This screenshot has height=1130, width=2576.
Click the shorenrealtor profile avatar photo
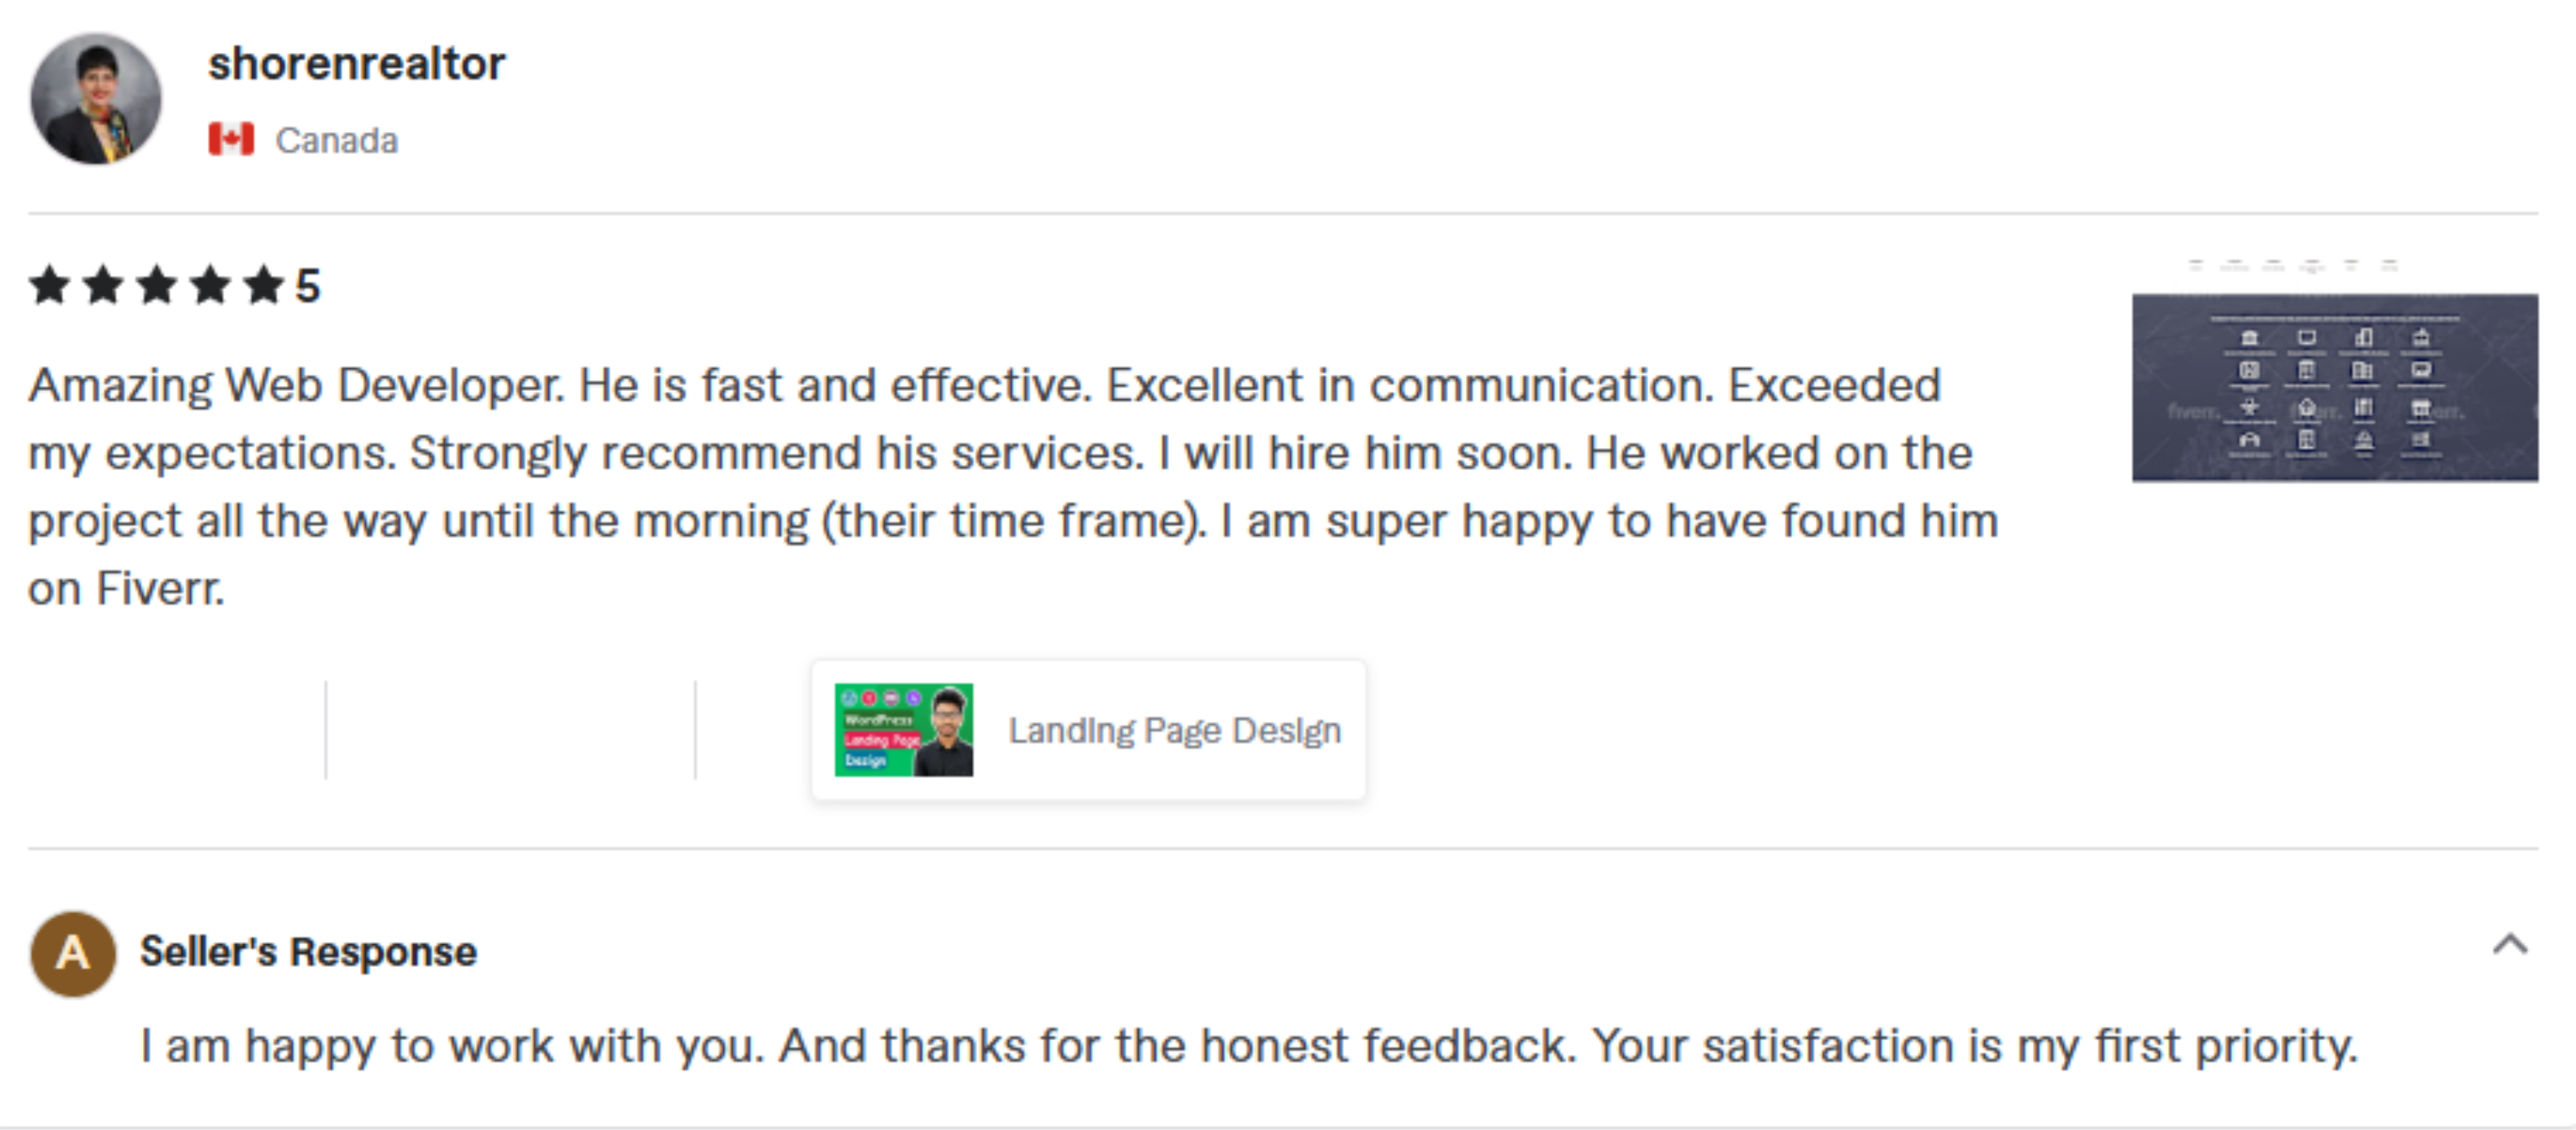click(96, 99)
